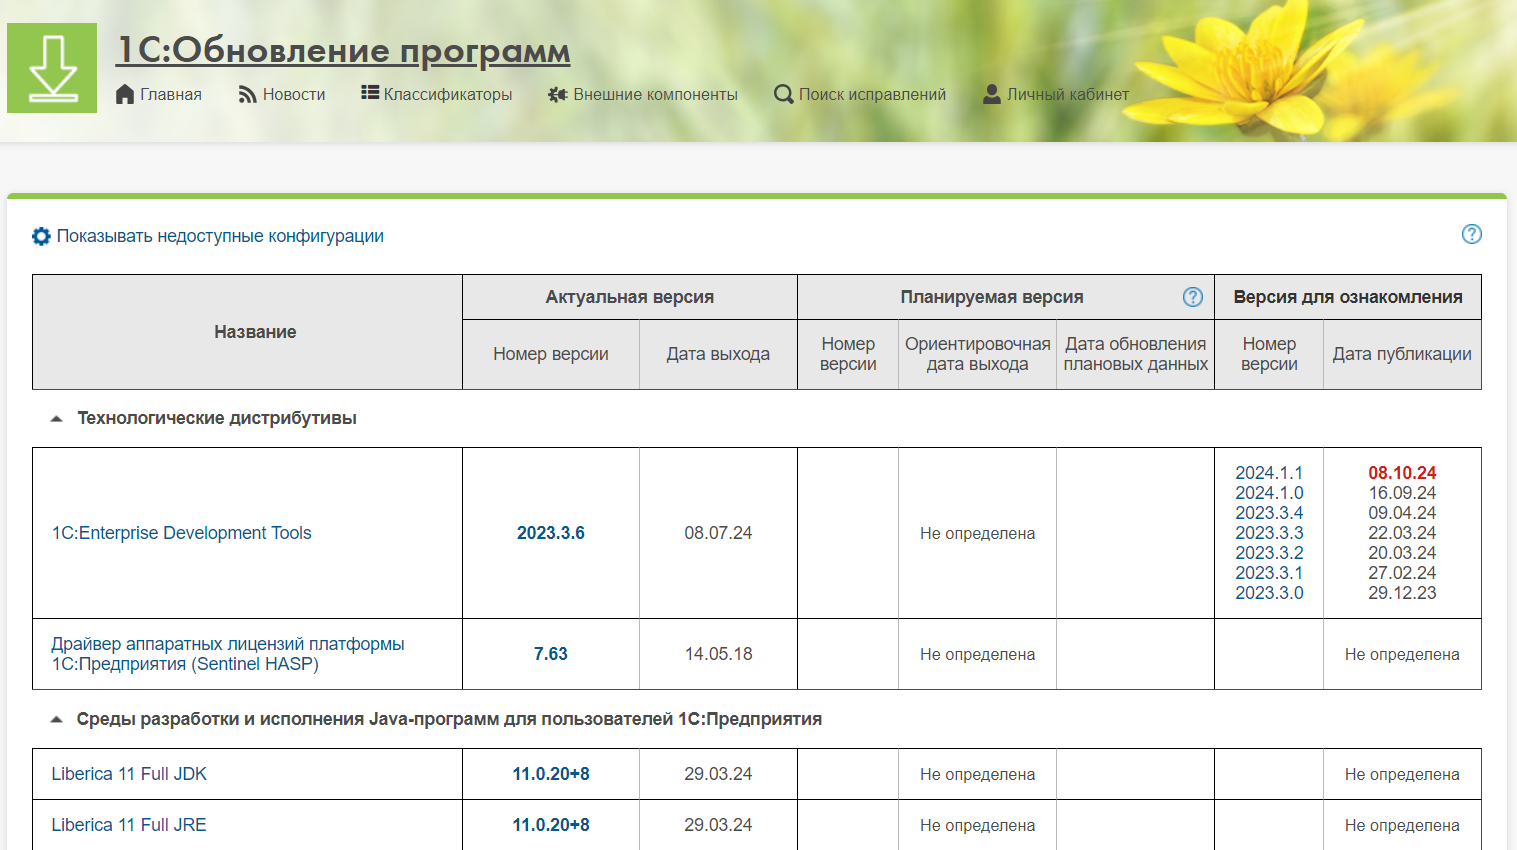Image resolution: width=1517 pixels, height=850 pixels.
Task: Open the Внешние компоненты menu item
Action: pyautogui.click(x=655, y=94)
